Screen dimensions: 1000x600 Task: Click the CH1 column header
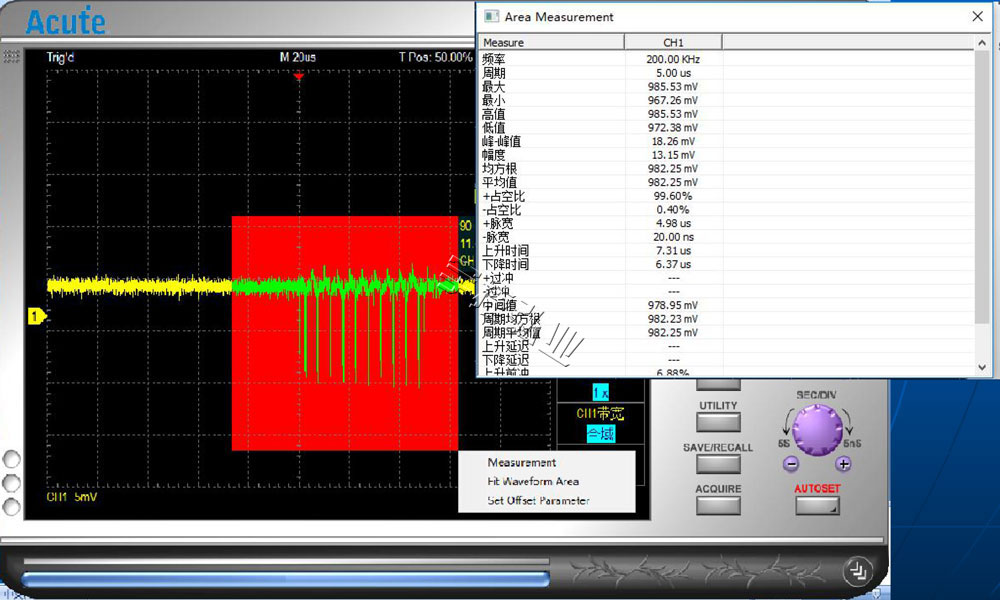click(673, 42)
